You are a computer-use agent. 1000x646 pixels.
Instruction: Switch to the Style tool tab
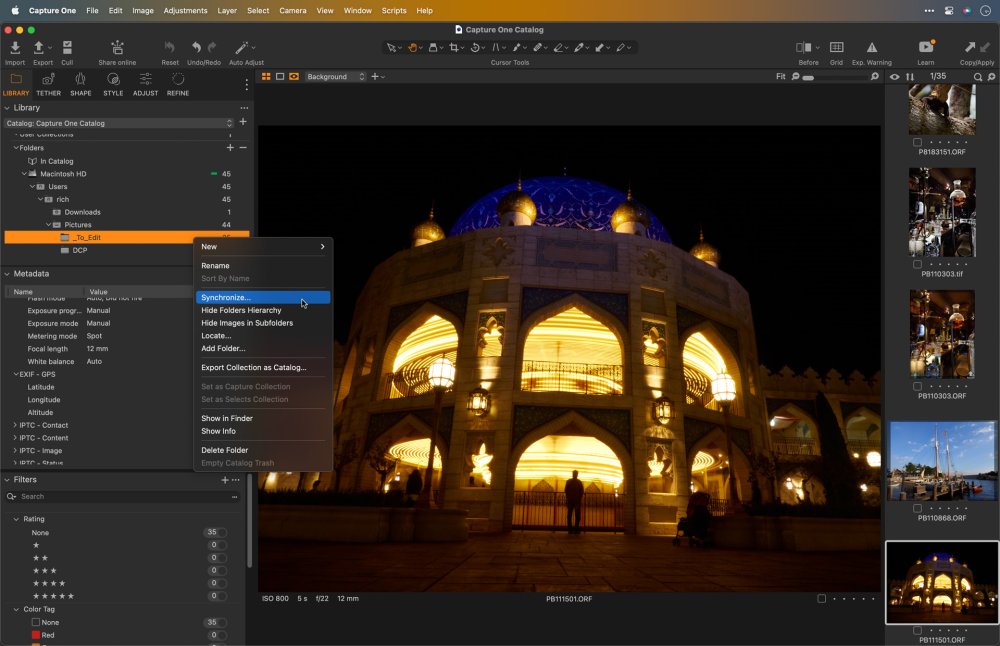pyautogui.click(x=113, y=80)
